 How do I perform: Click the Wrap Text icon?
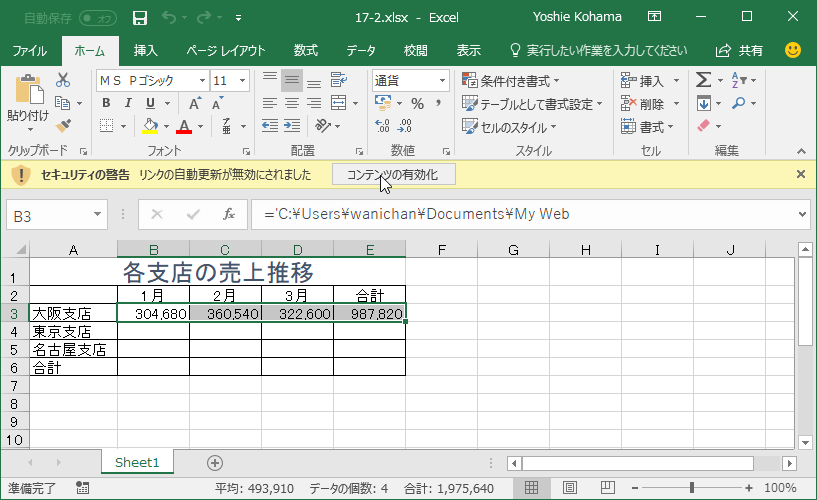tap(339, 80)
